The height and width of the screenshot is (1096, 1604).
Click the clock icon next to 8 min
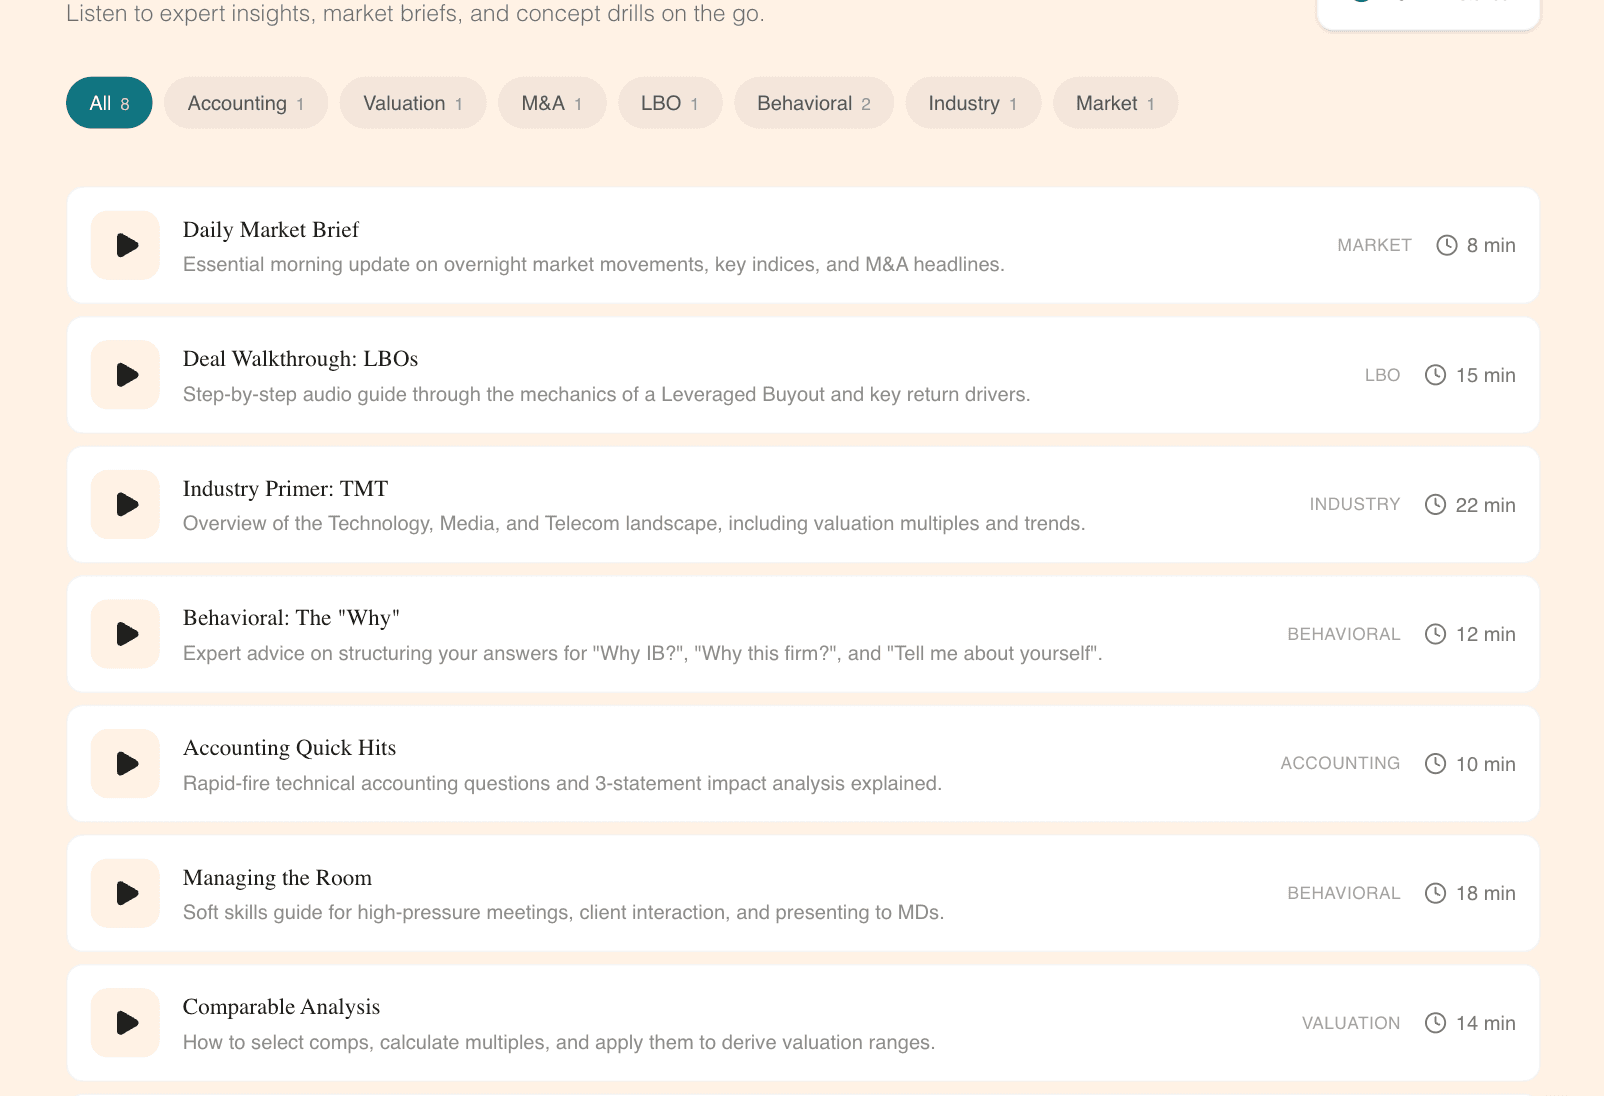pos(1445,245)
